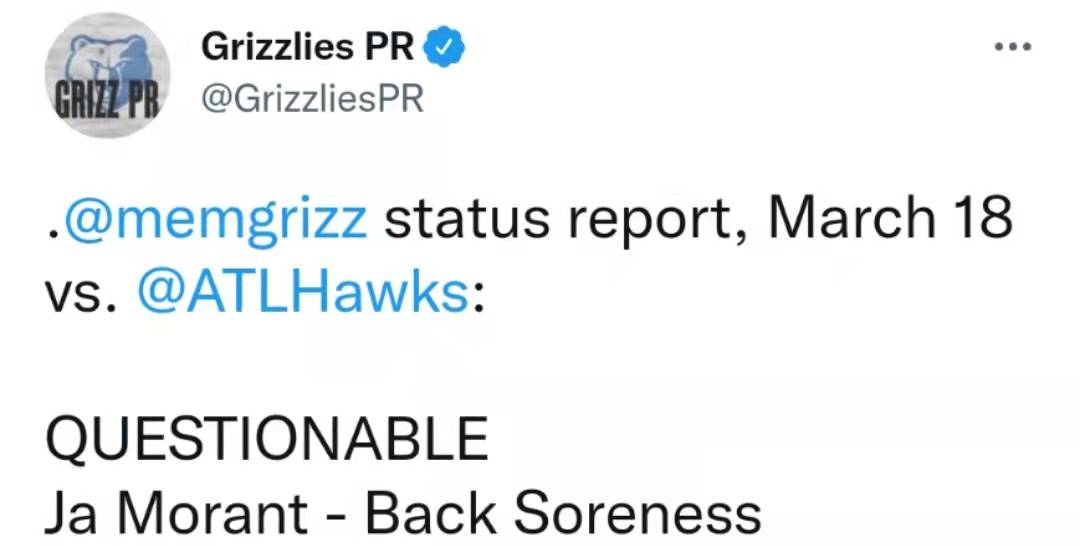Click the bear logo inside the avatar

[109, 61]
